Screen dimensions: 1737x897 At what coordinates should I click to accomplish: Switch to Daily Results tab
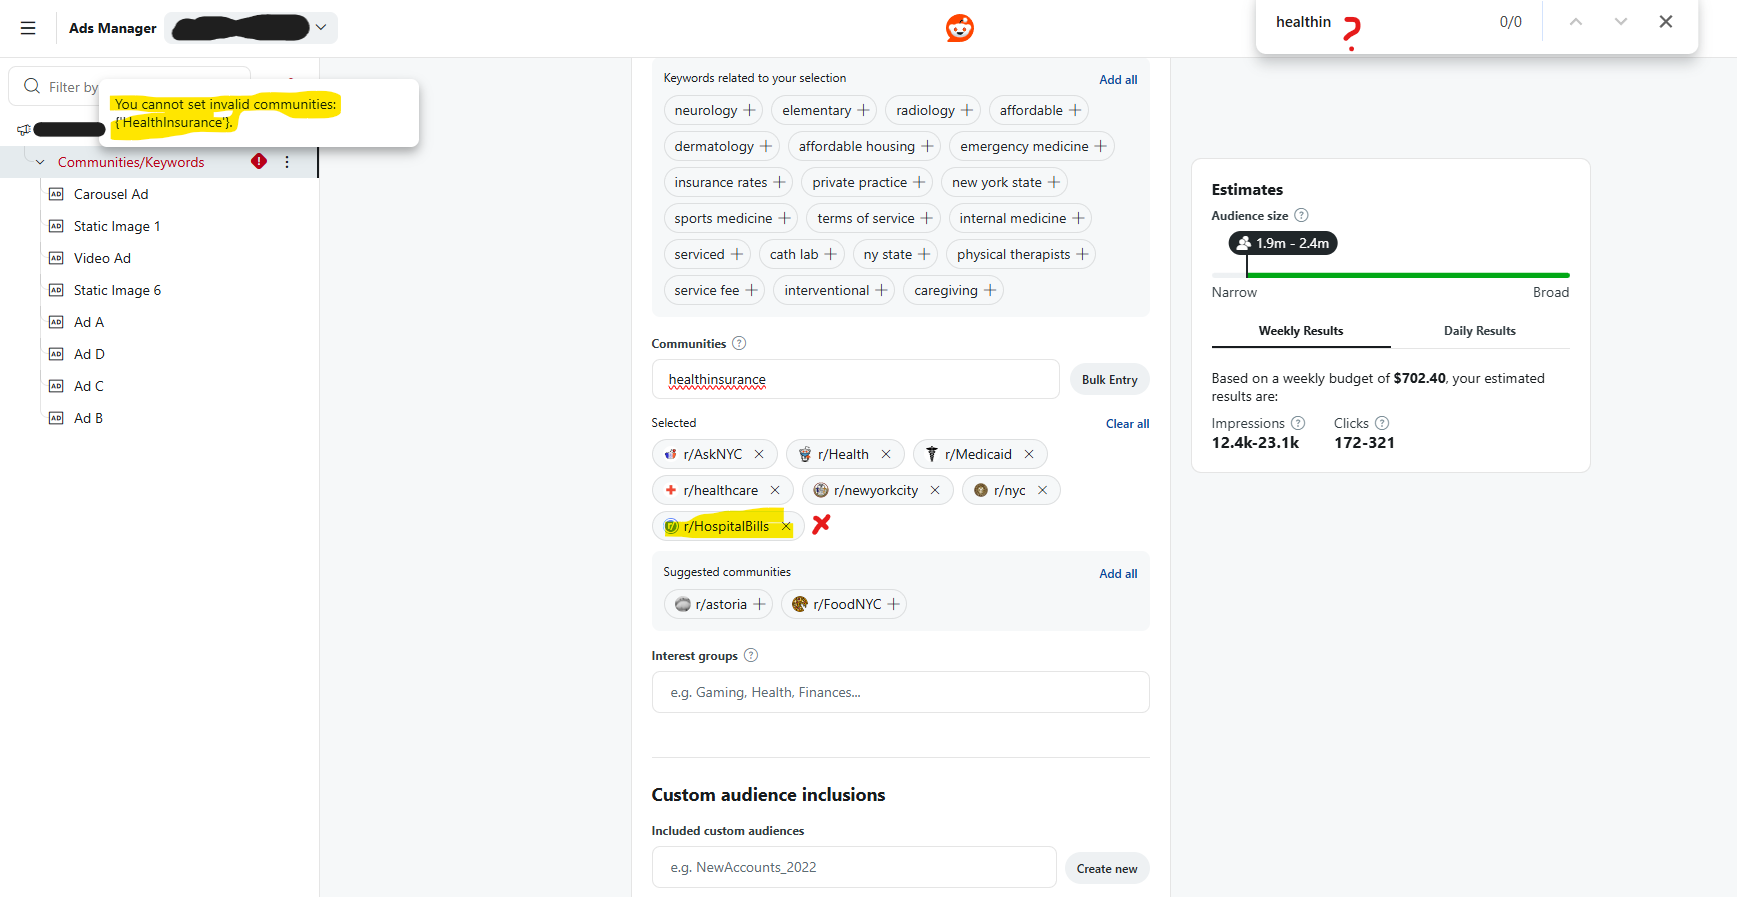pyautogui.click(x=1479, y=331)
